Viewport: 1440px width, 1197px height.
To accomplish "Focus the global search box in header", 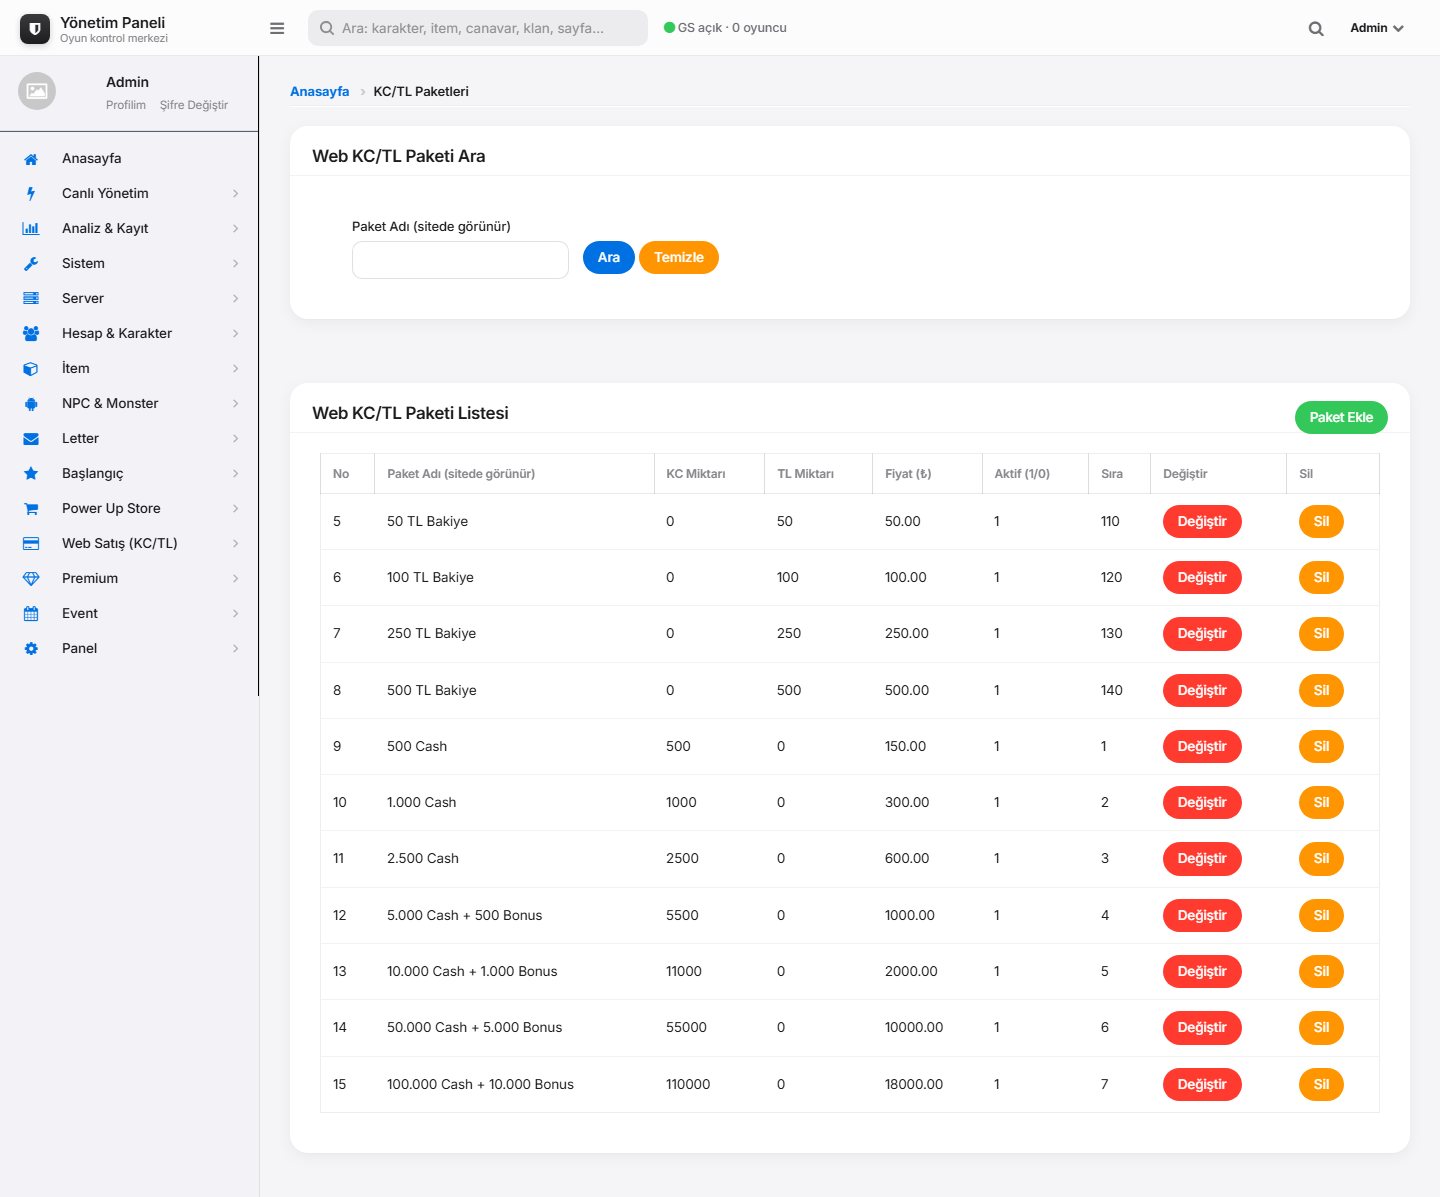I will [478, 28].
